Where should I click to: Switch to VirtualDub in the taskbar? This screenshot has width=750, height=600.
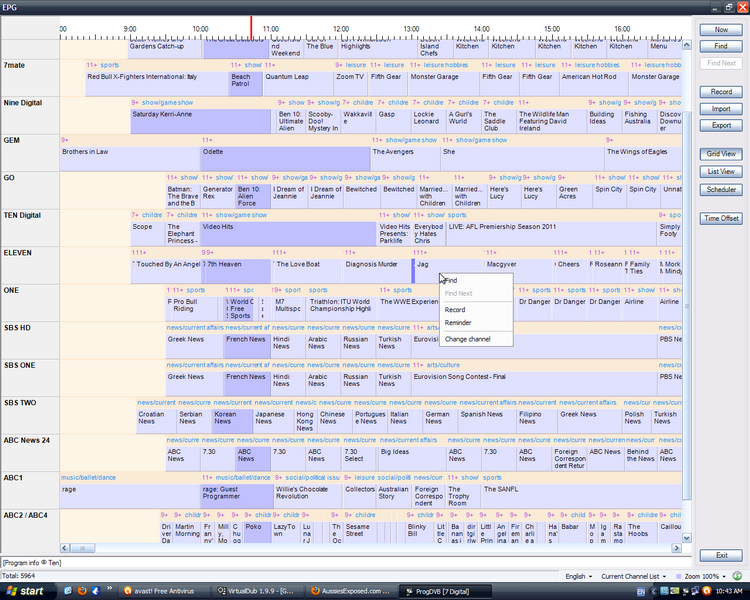(257, 591)
